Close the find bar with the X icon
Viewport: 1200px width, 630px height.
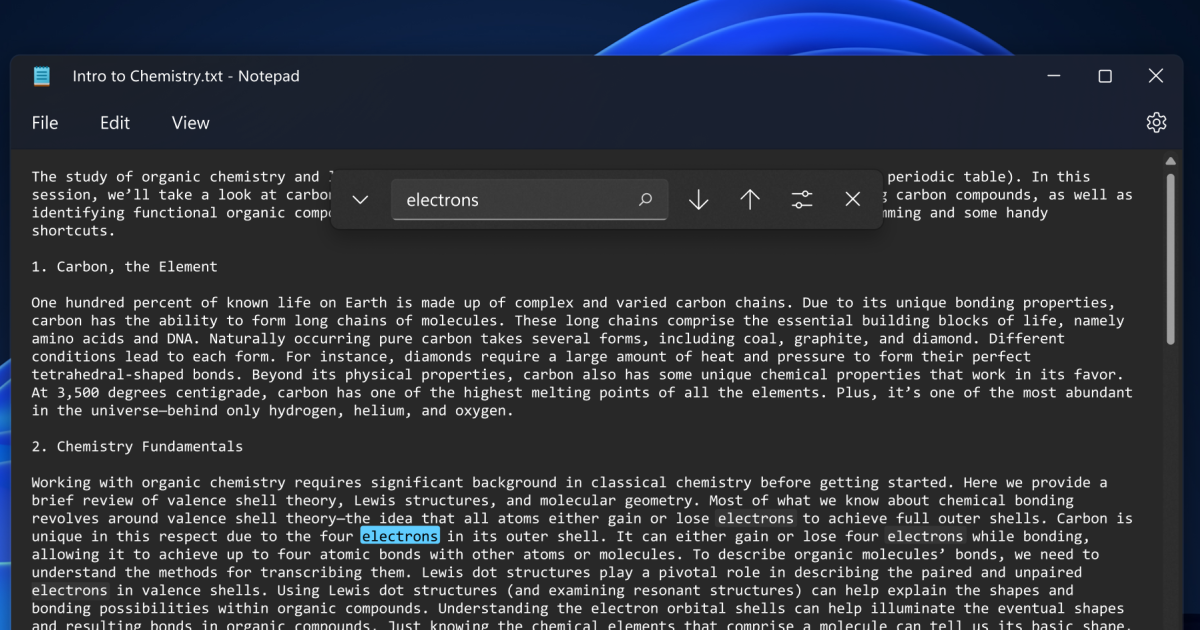click(853, 199)
